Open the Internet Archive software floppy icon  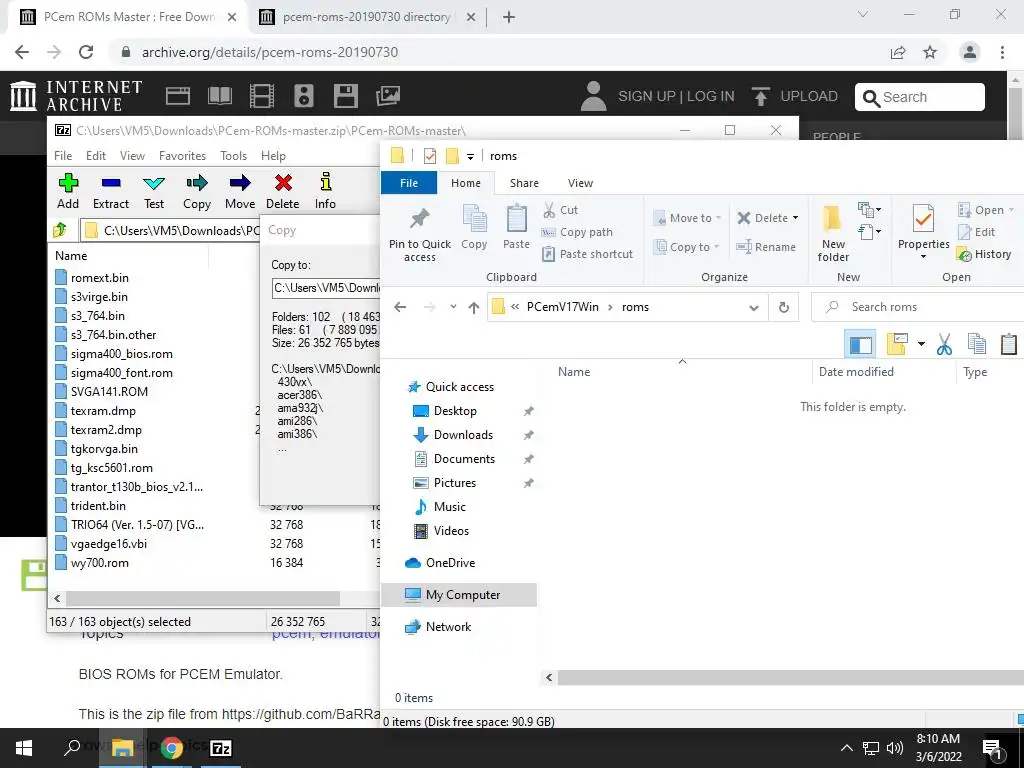[x=345, y=96]
